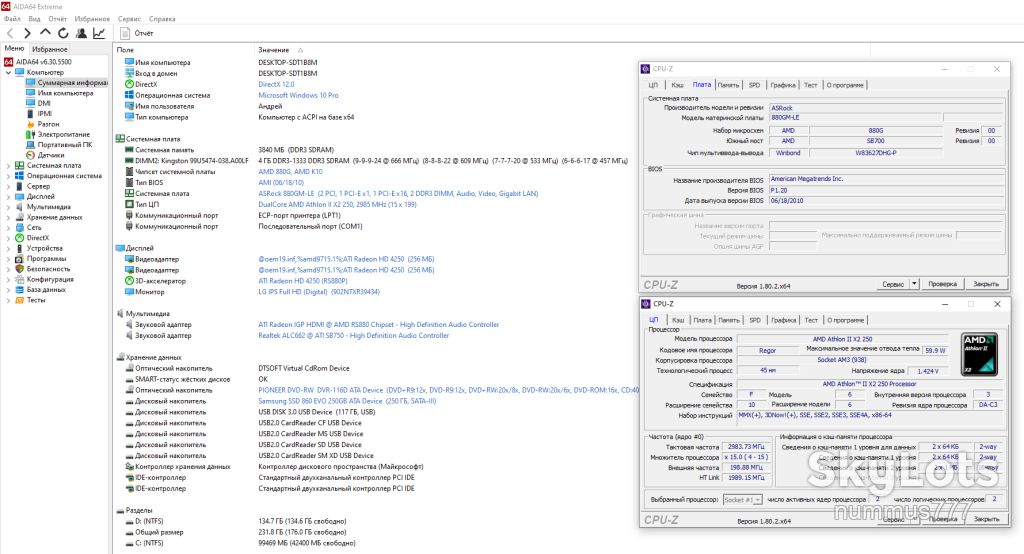Click the user silhouette icon in AIDA64 toolbar
1024x554 pixels.
click(x=82, y=33)
